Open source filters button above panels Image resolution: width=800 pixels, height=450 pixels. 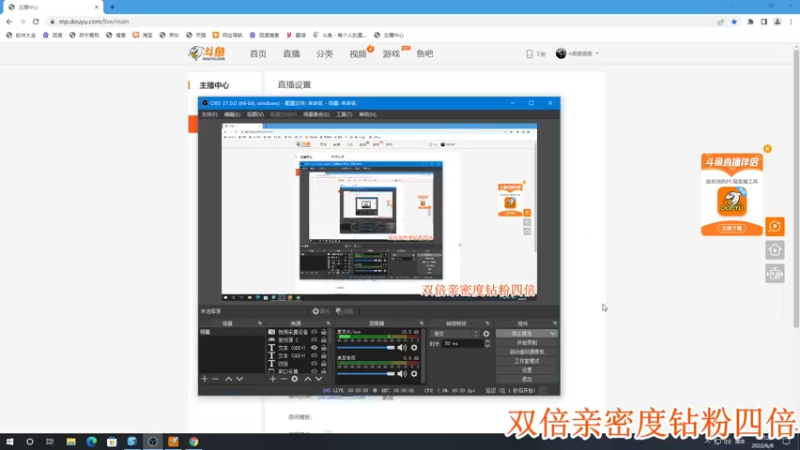click(x=344, y=311)
